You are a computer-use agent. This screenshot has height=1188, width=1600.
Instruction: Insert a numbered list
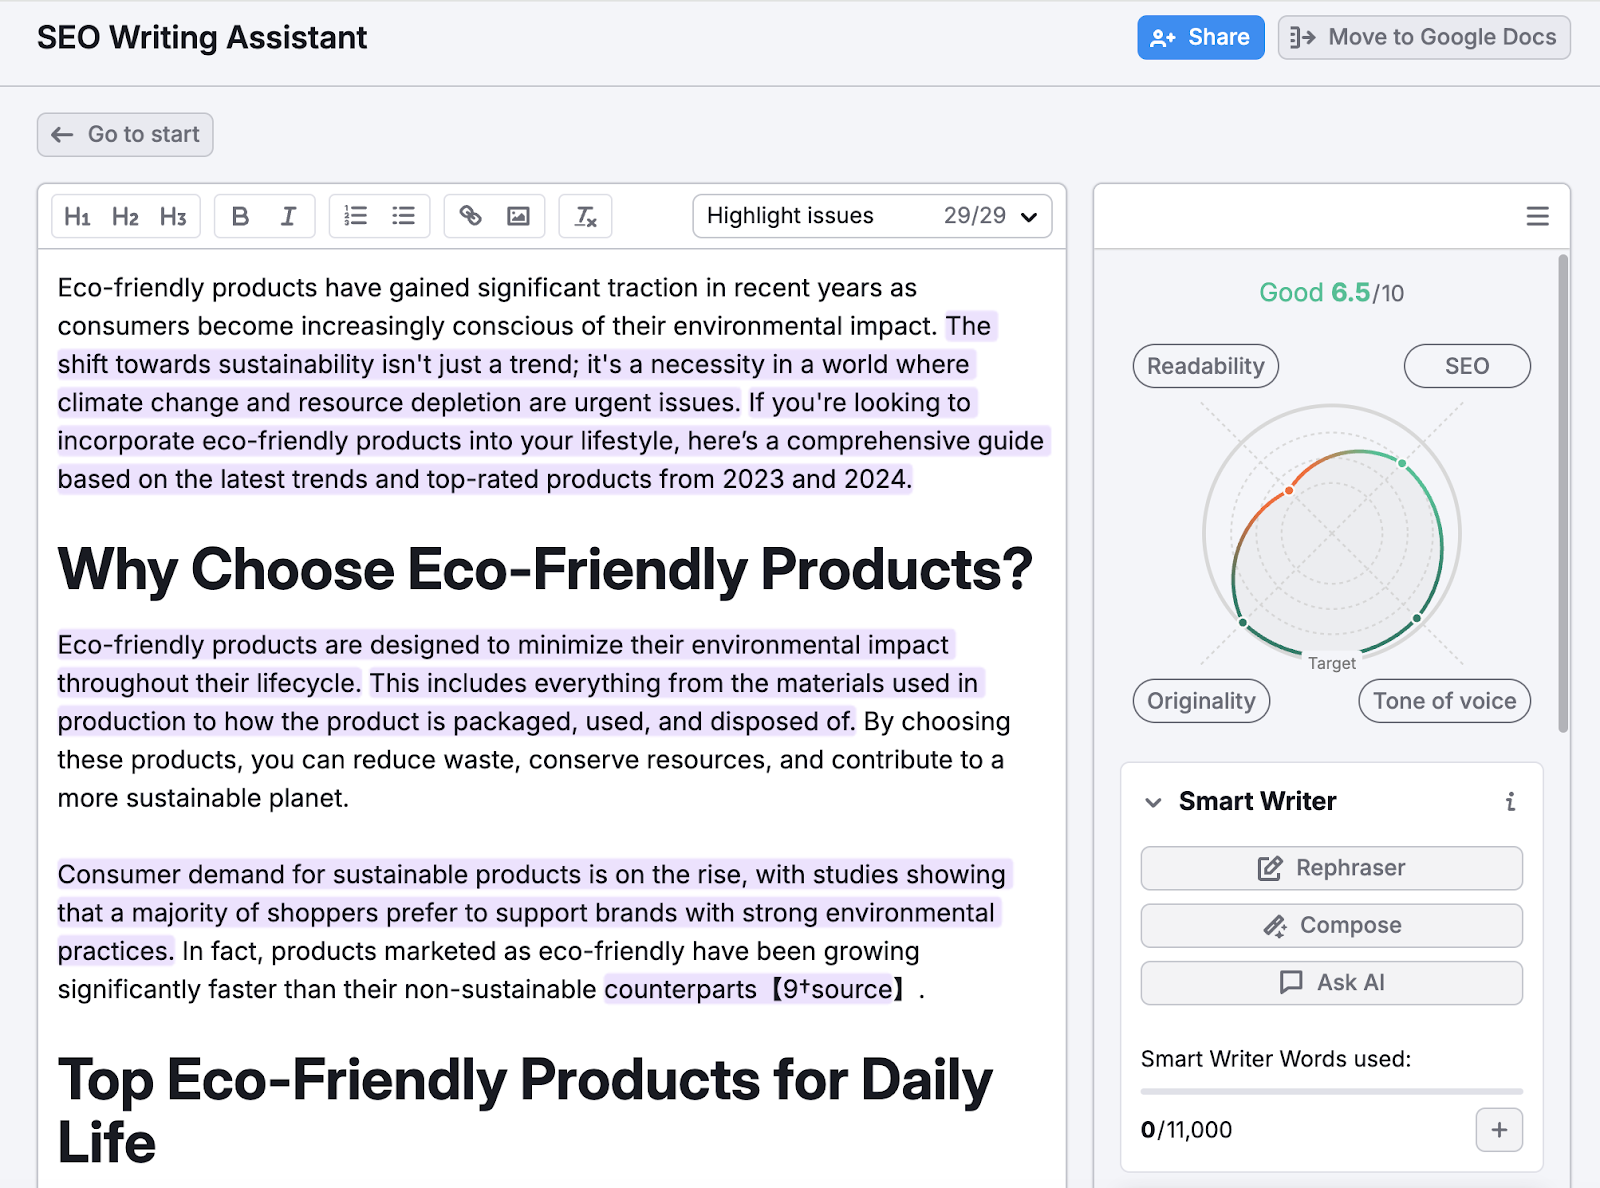coord(355,216)
